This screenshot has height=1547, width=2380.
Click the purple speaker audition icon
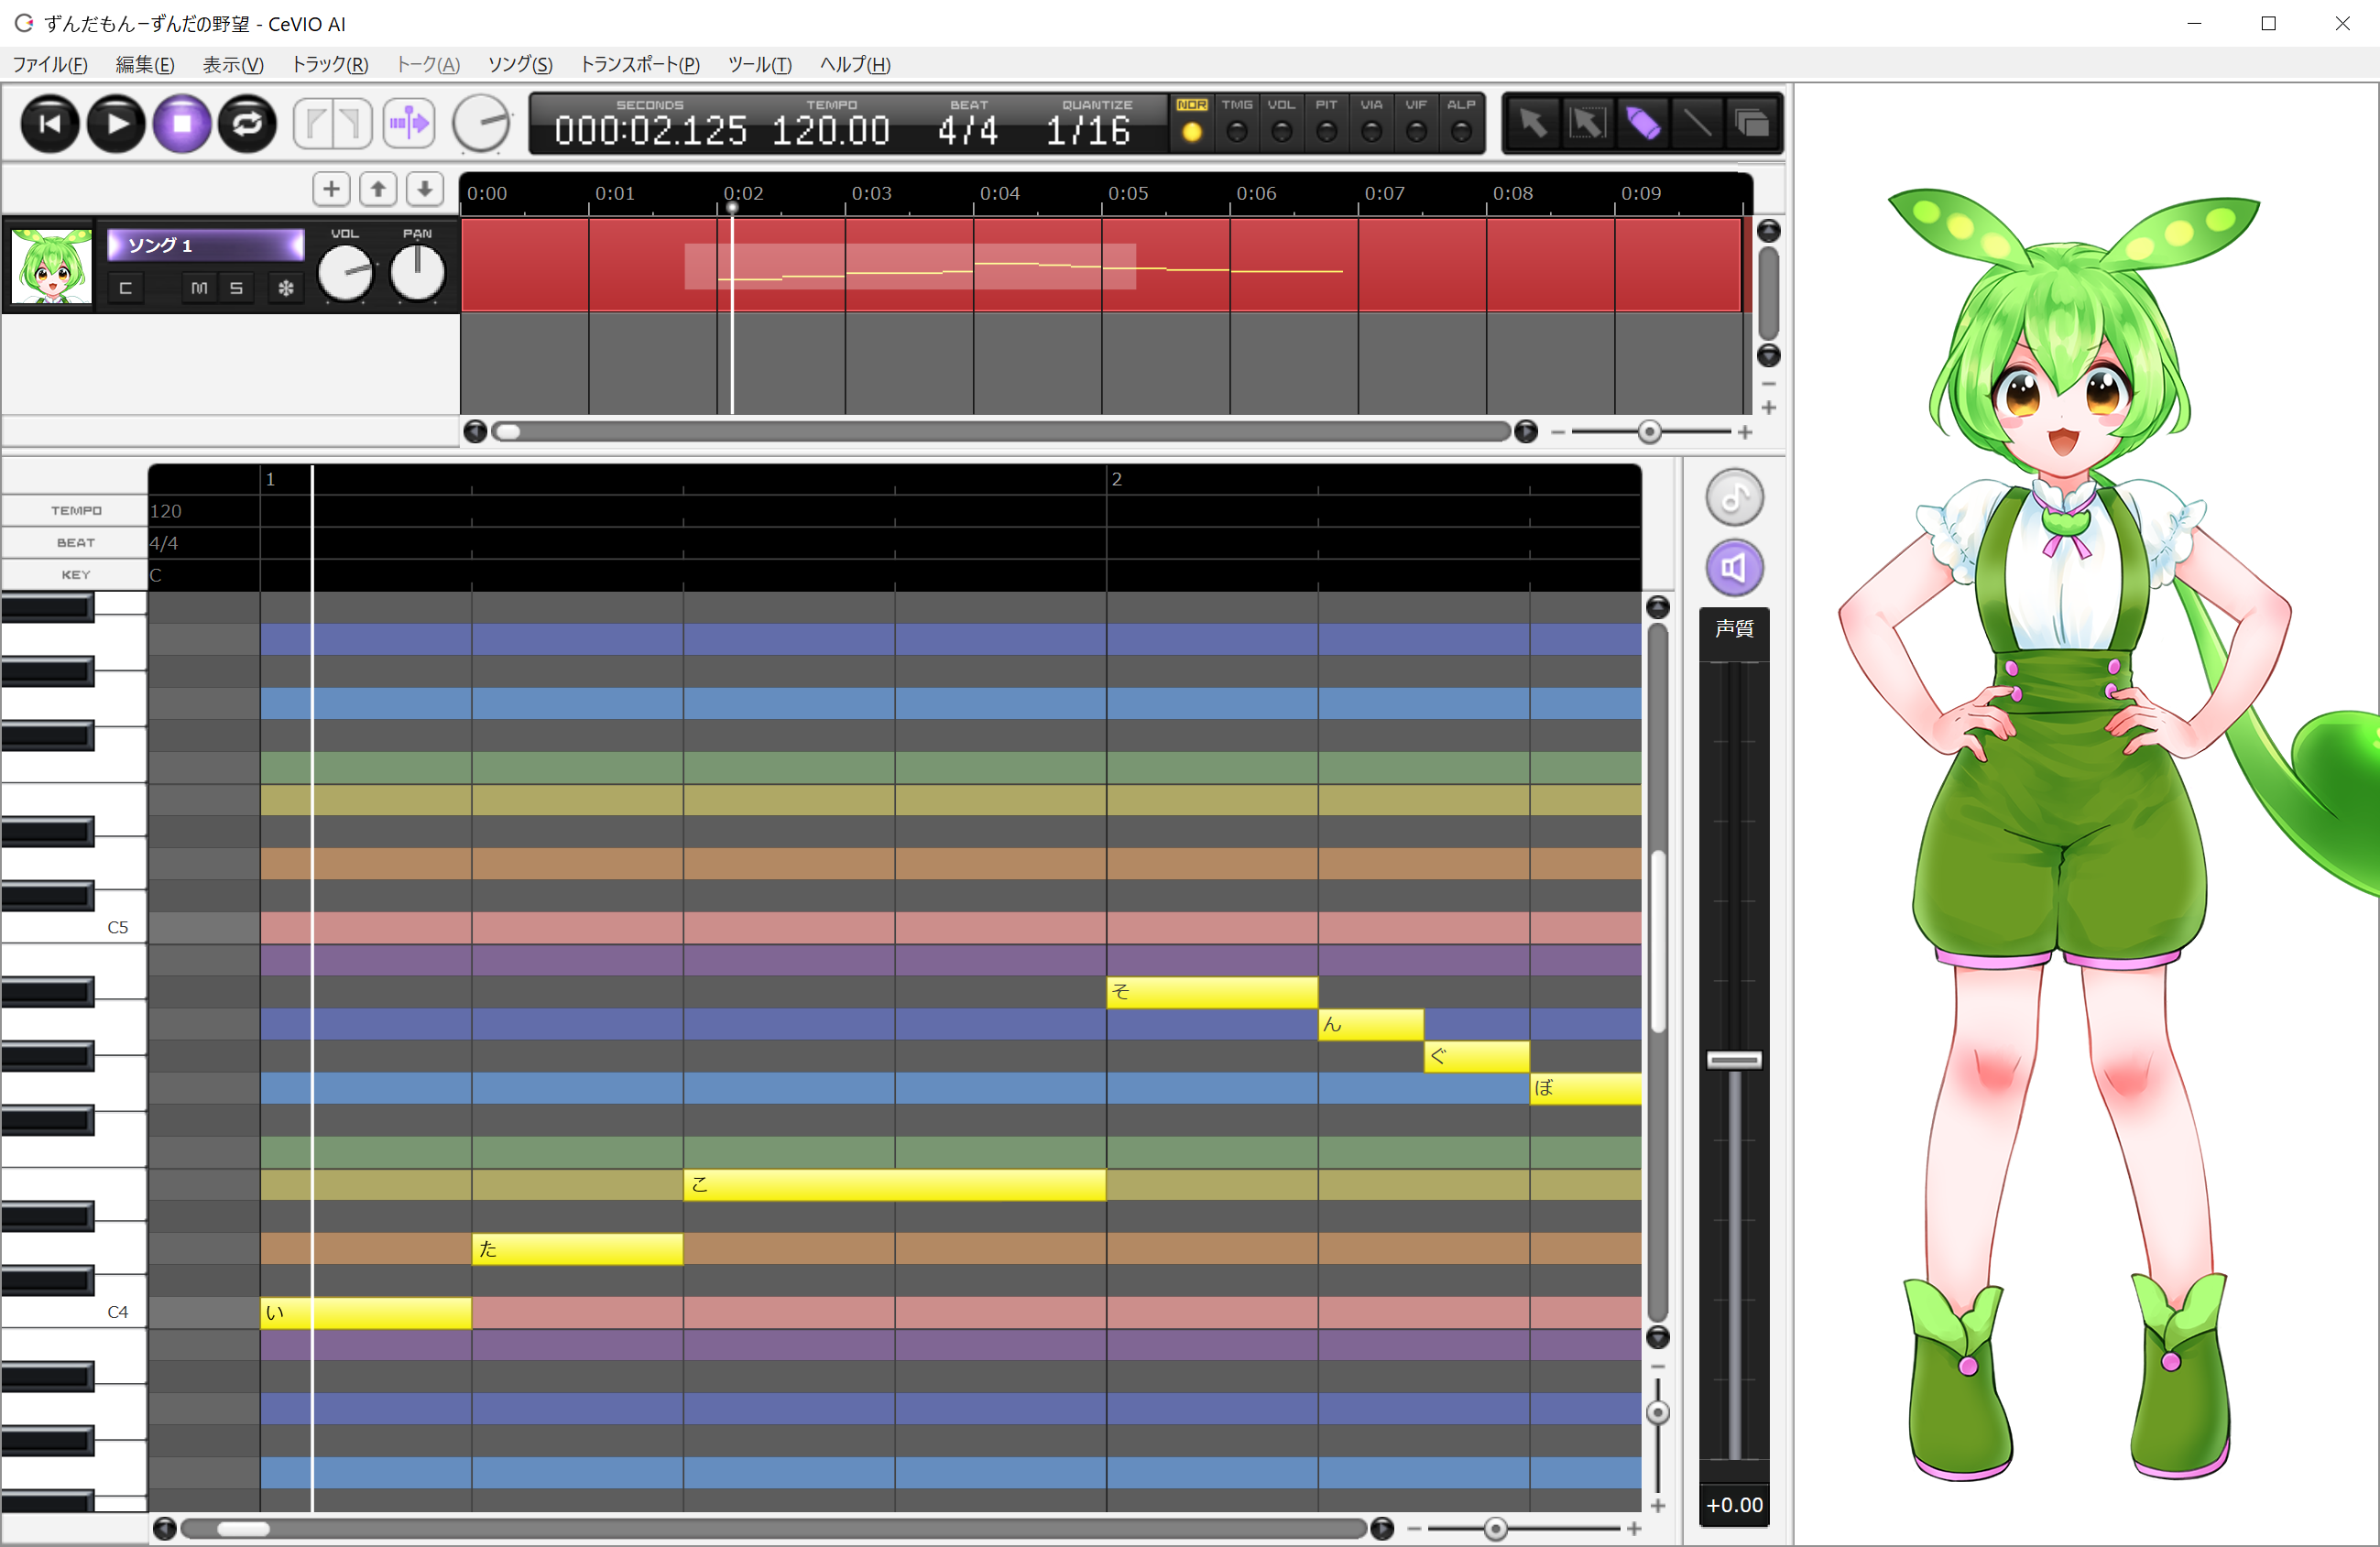(1734, 568)
